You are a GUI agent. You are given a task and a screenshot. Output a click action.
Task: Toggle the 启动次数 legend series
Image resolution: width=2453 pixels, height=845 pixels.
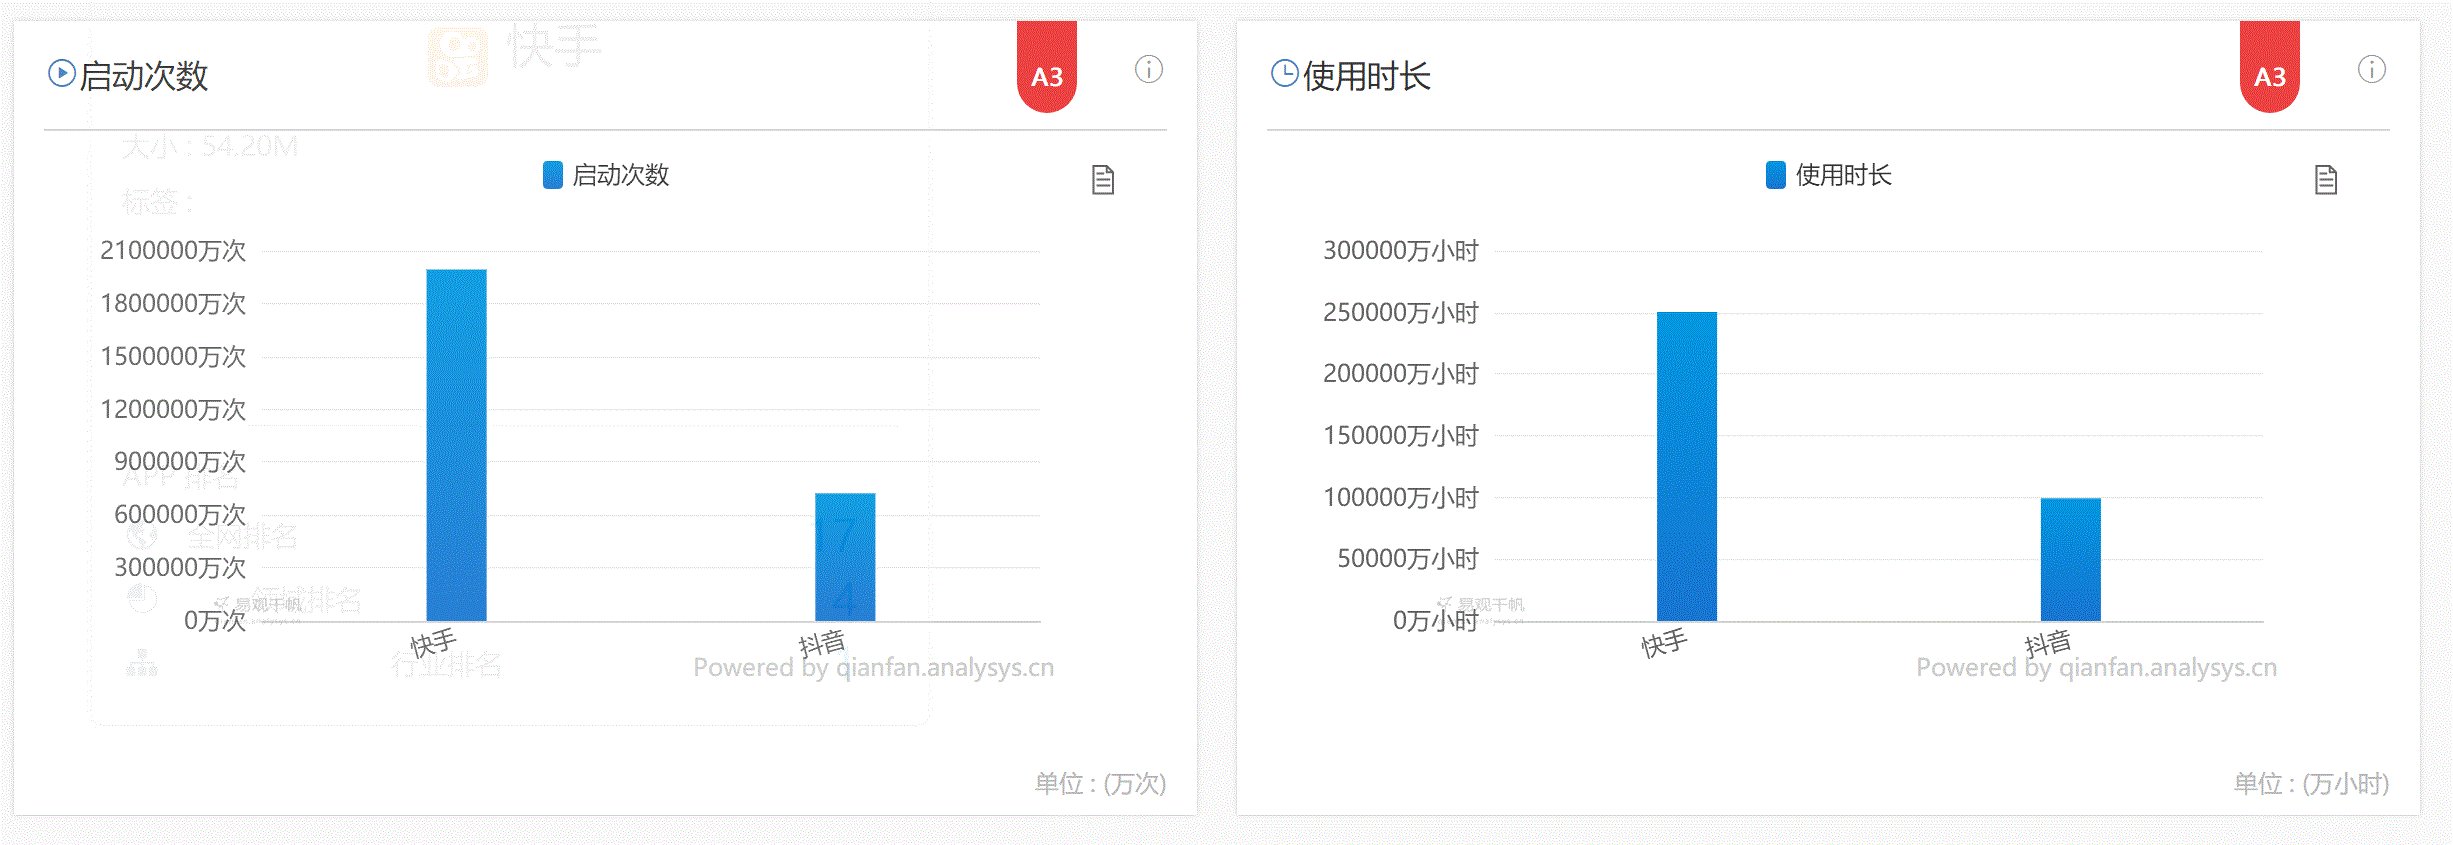(605, 175)
